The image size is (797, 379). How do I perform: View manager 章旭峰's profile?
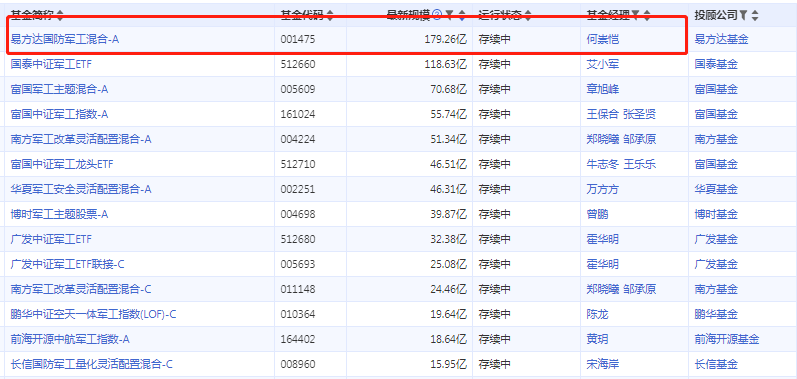tap(602, 89)
